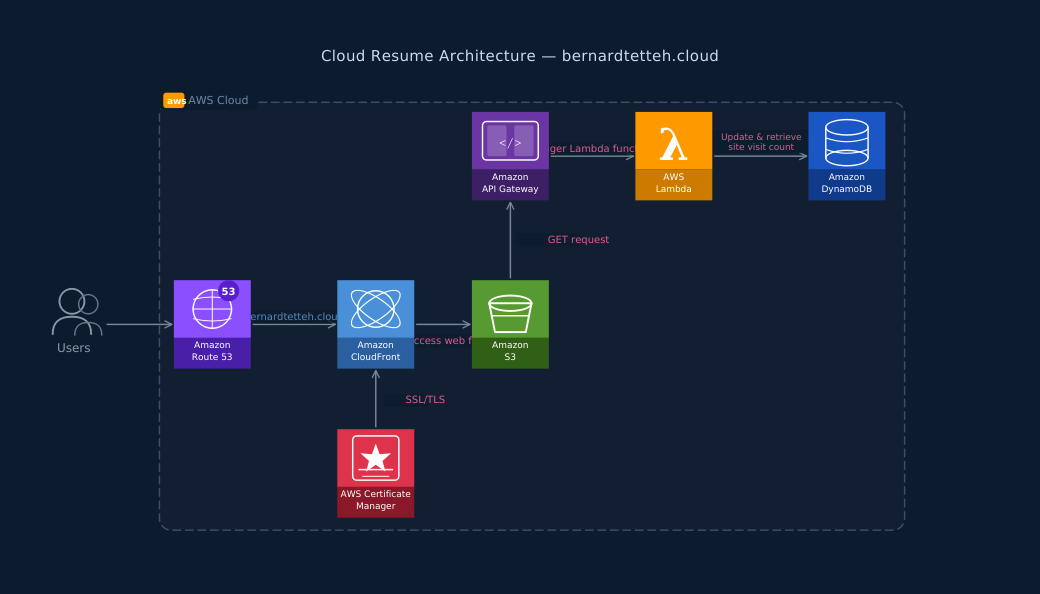Select the bernardtetteh.cloud arrow label
1040x594 pixels.
(x=295, y=317)
